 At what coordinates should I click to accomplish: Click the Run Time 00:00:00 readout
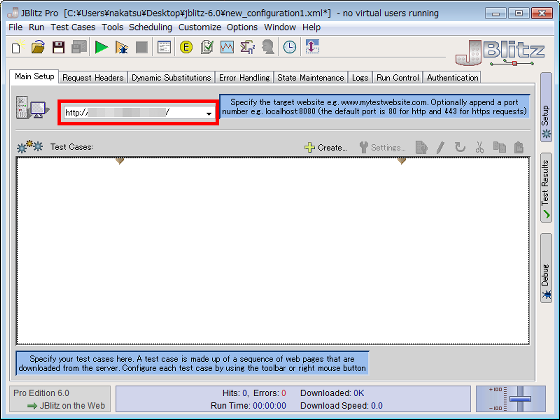click(x=248, y=406)
